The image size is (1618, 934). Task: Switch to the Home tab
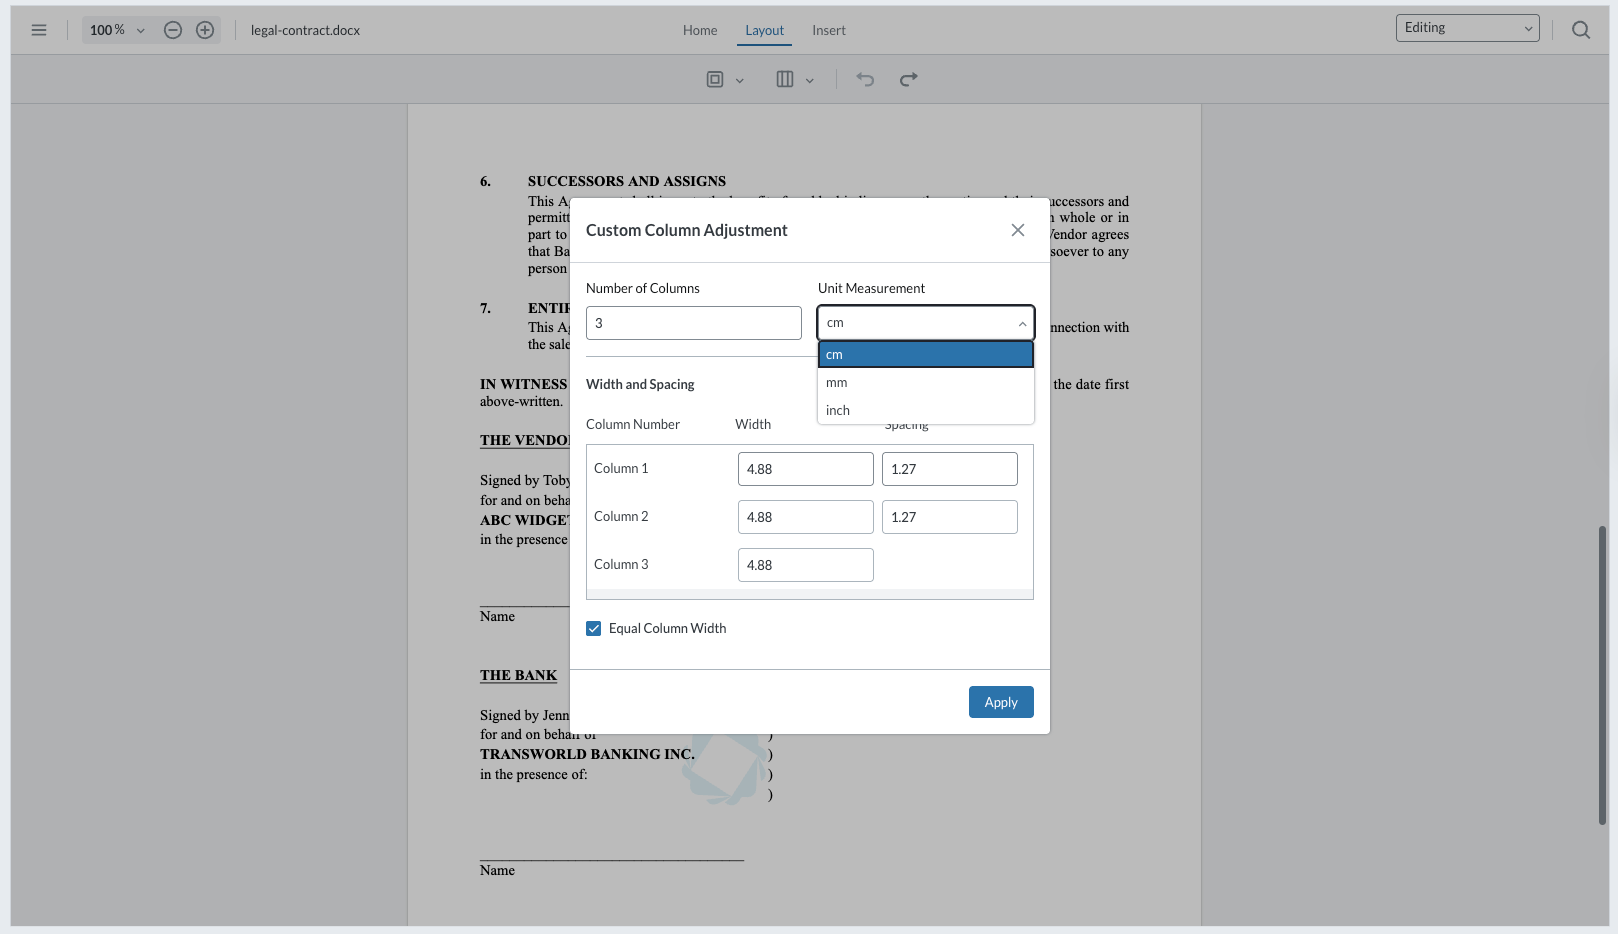pyautogui.click(x=700, y=30)
